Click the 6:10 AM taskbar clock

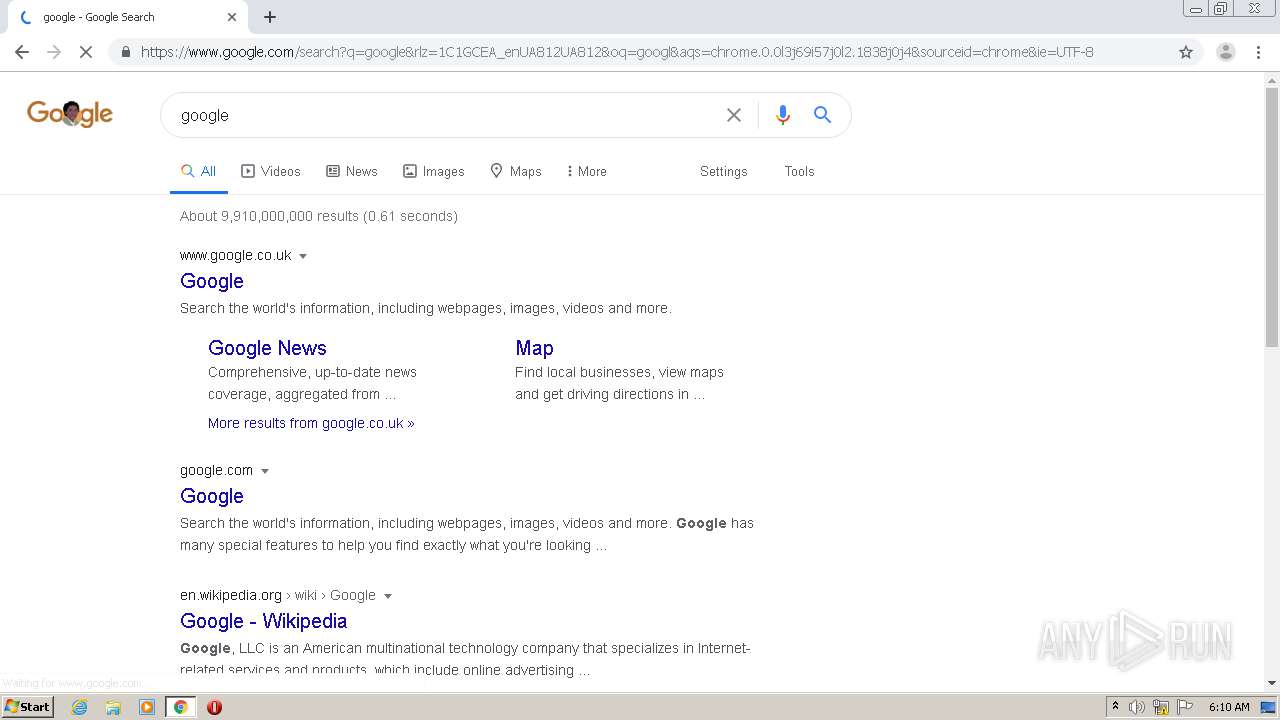[1229, 707]
